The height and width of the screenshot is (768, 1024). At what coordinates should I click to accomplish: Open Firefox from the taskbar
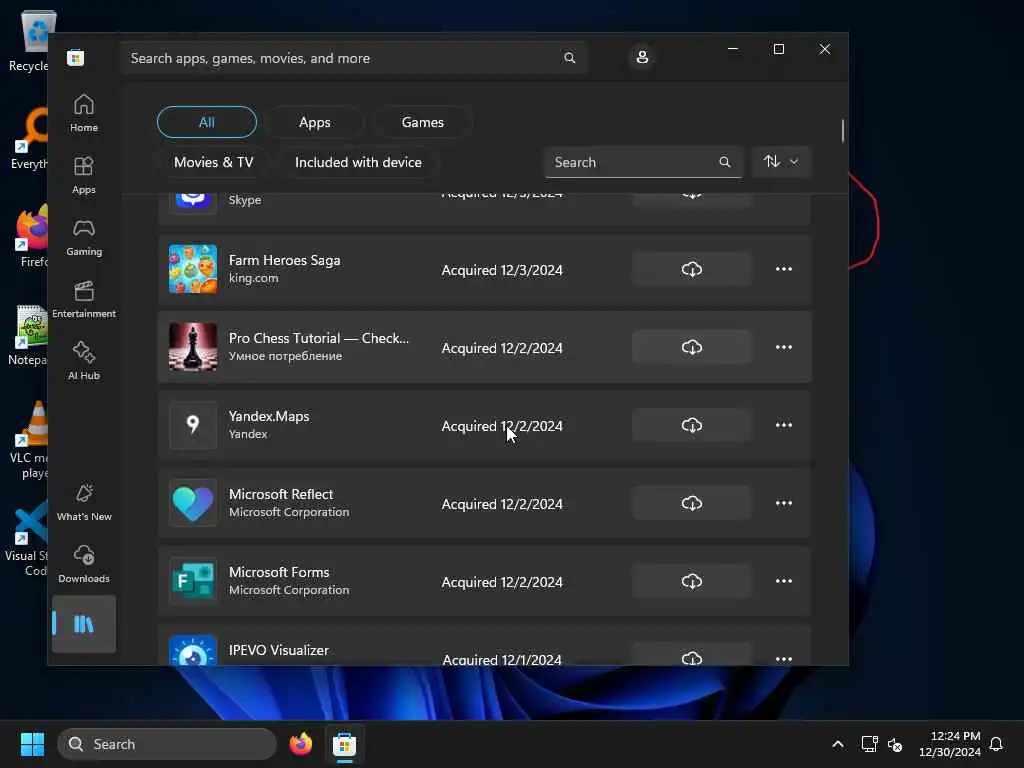click(300, 744)
